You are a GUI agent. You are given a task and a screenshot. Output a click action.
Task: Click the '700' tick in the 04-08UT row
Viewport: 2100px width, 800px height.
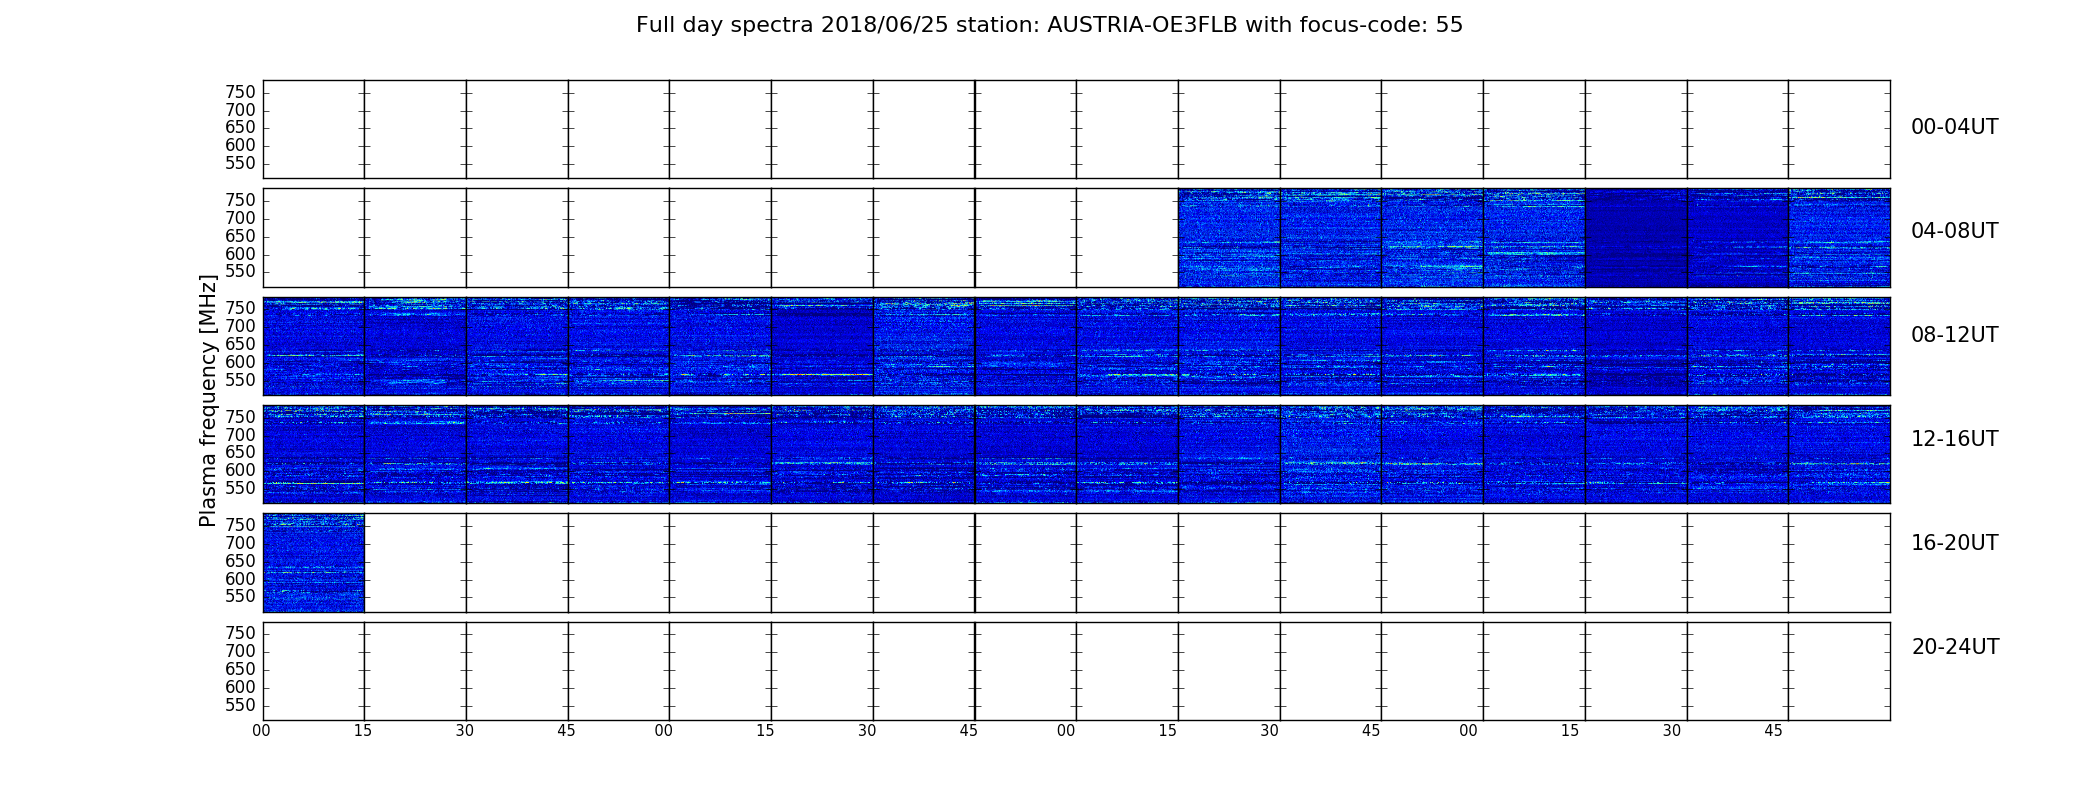pos(240,218)
